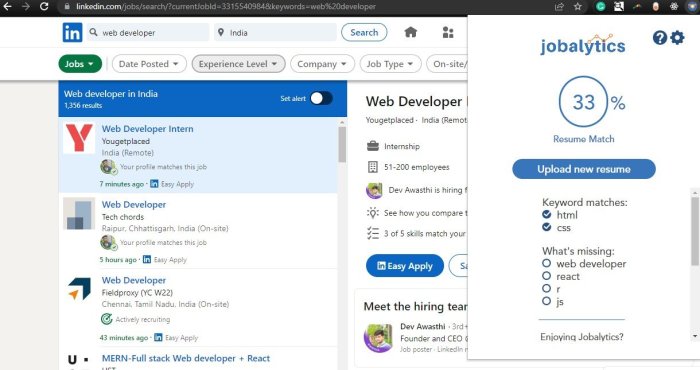Select missing keyword 'r'
Screen dimensions: 700x370
(546, 288)
